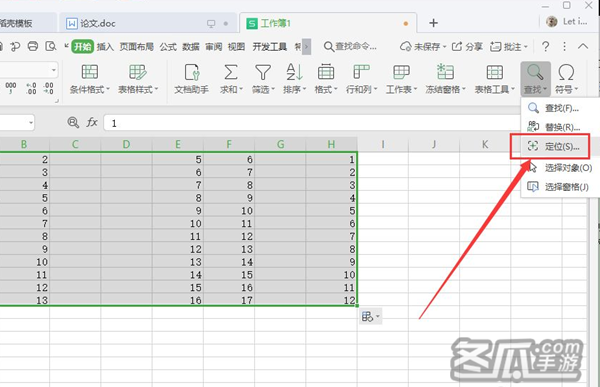Expand the 工作表 worksheet dropdown
600x387 pixels.
pyautogui.click(x=401, y=79)
